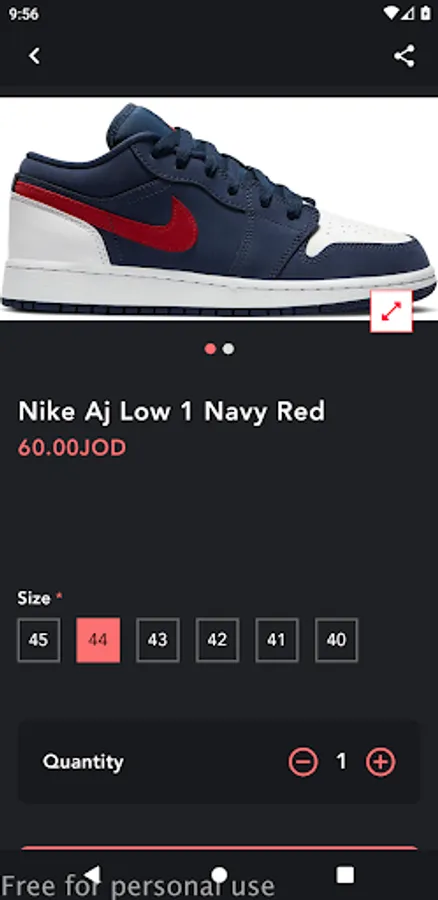Tap the Nike Aj Low shoe photo
Screen dimensions: 438x900
(219, 209)
